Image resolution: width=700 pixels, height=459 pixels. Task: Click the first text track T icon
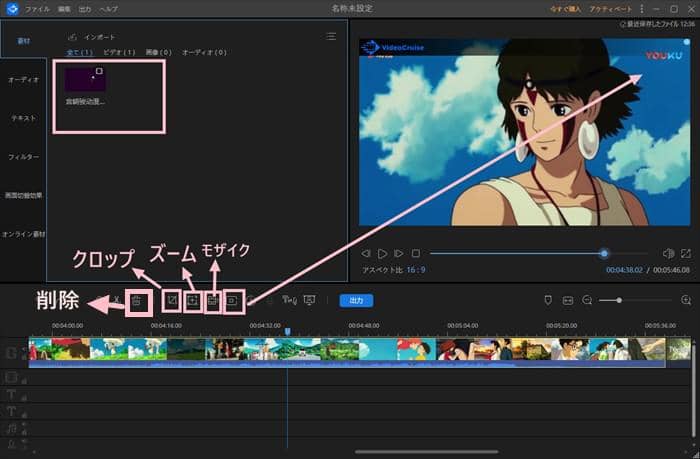(x=11, y=394)
